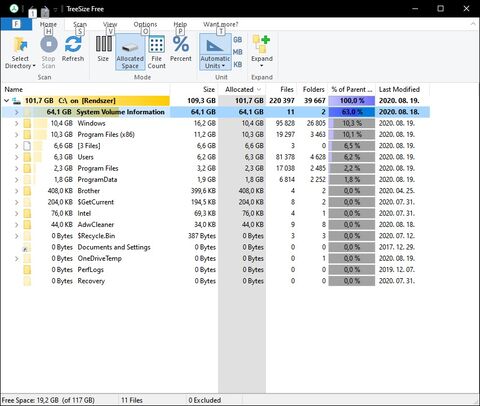Click the Windows folder icon
Image resolution: width=480 pixels, height=406 pixels.
pyautogui.click(x=27, y=123)
